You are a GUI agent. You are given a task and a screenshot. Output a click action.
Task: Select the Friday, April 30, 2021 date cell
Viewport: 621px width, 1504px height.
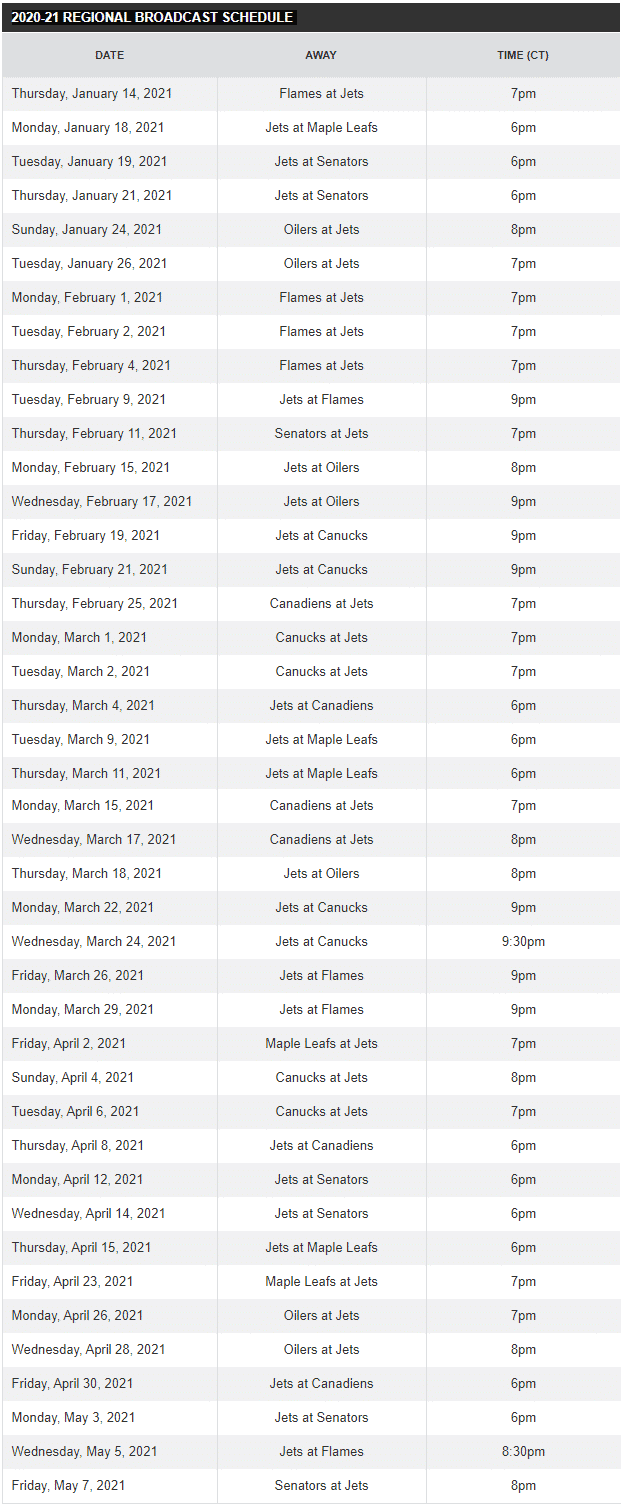73,1383
